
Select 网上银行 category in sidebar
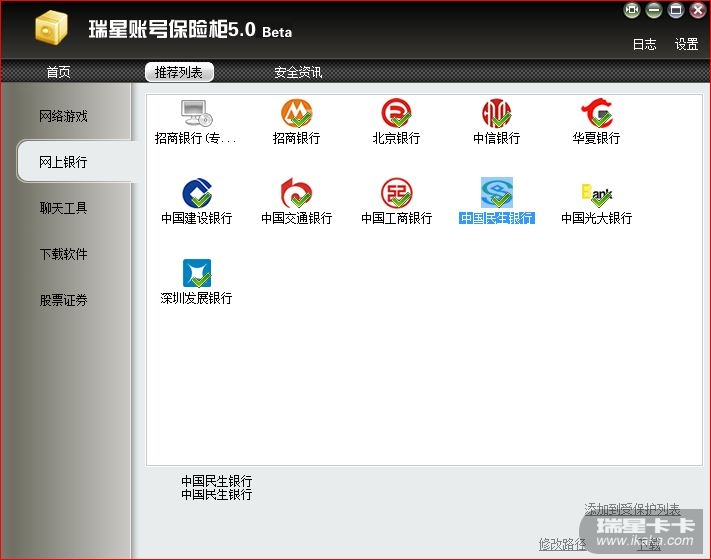click(63, 162)
